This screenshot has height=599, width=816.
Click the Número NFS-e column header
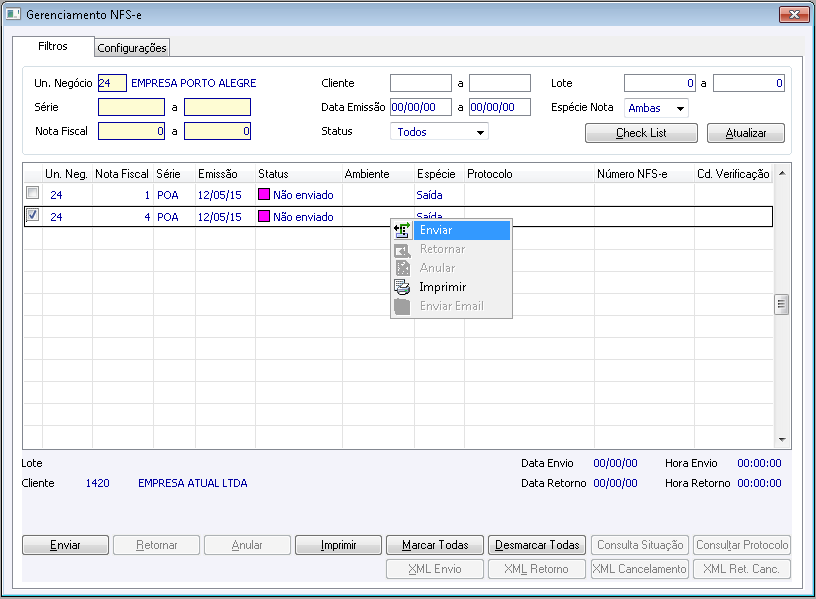point(644,174)
